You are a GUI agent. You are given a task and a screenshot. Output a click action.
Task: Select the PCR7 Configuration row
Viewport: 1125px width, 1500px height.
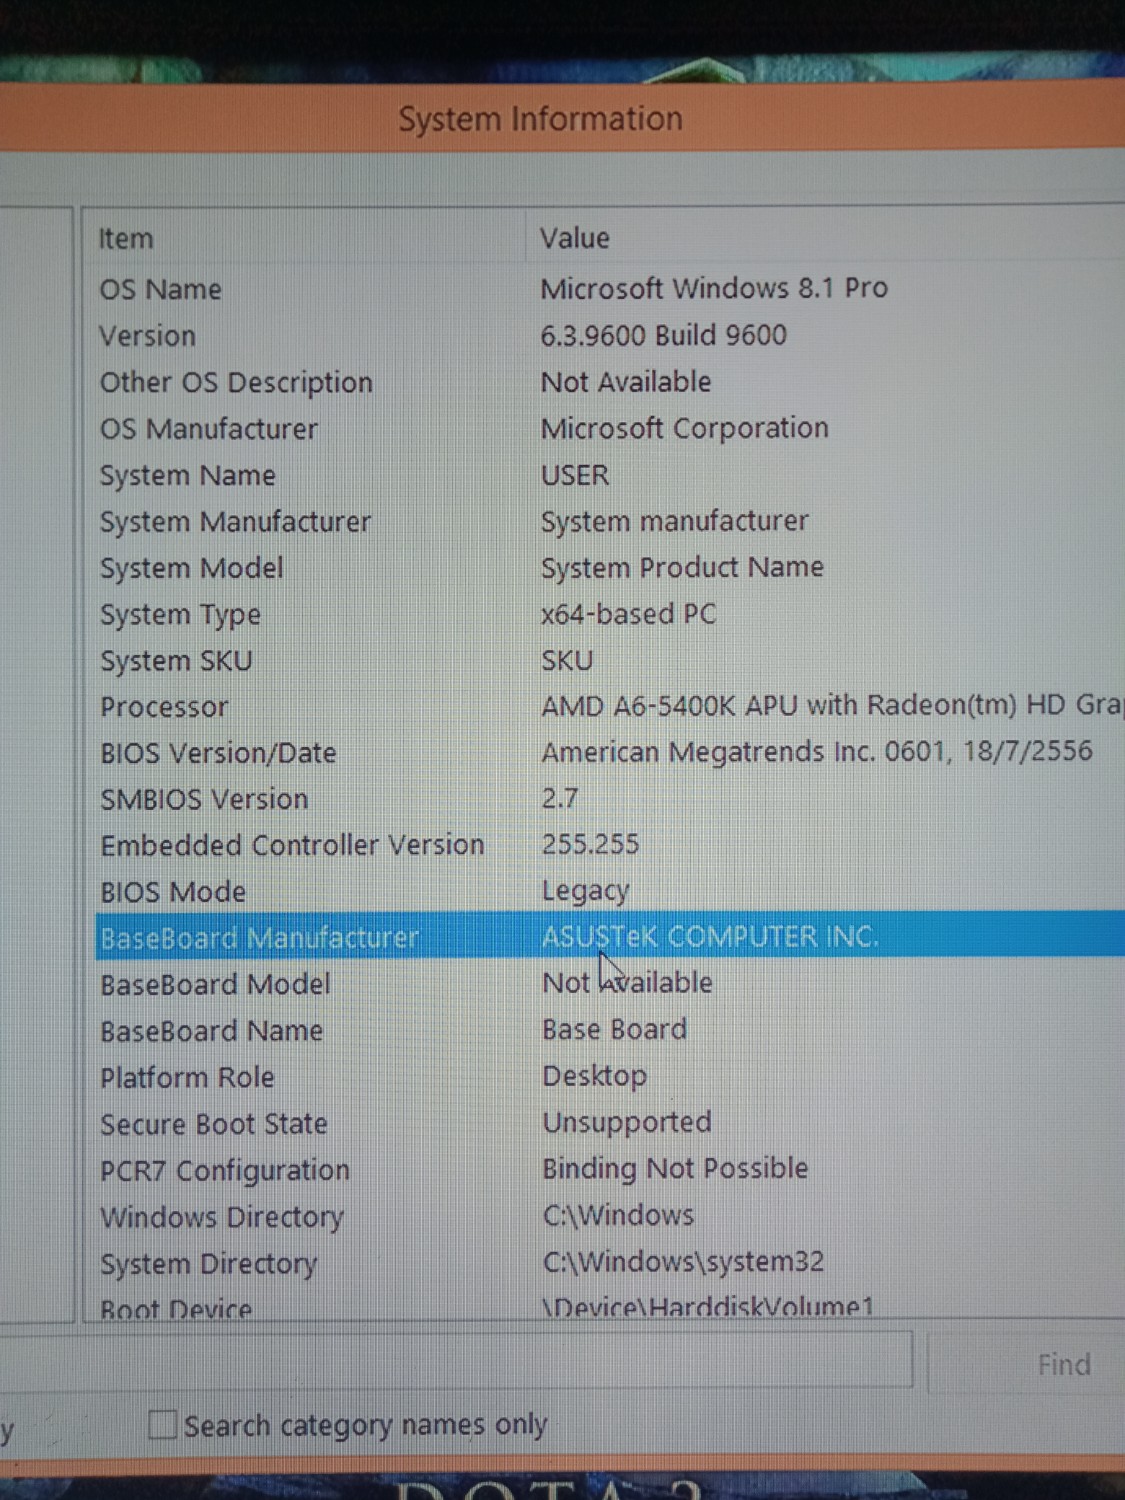point(609,1169)
